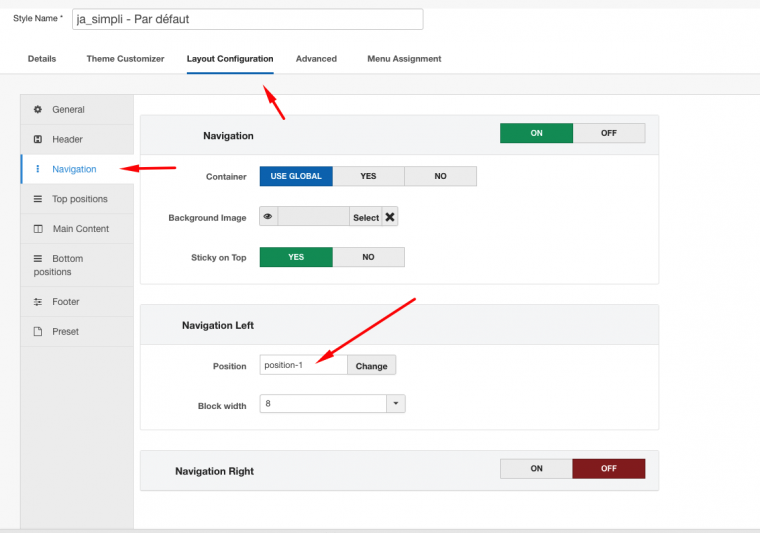Open the Advanced tab

(x=316, y=59)
